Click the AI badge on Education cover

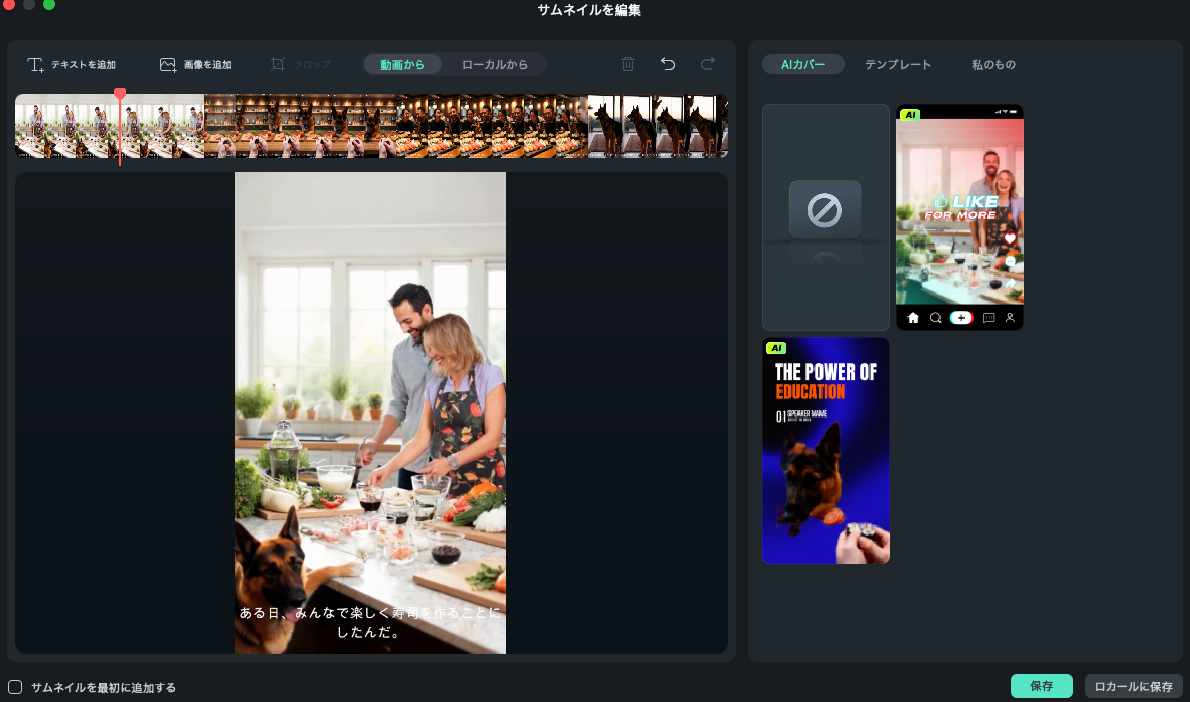tap(775, 348)
